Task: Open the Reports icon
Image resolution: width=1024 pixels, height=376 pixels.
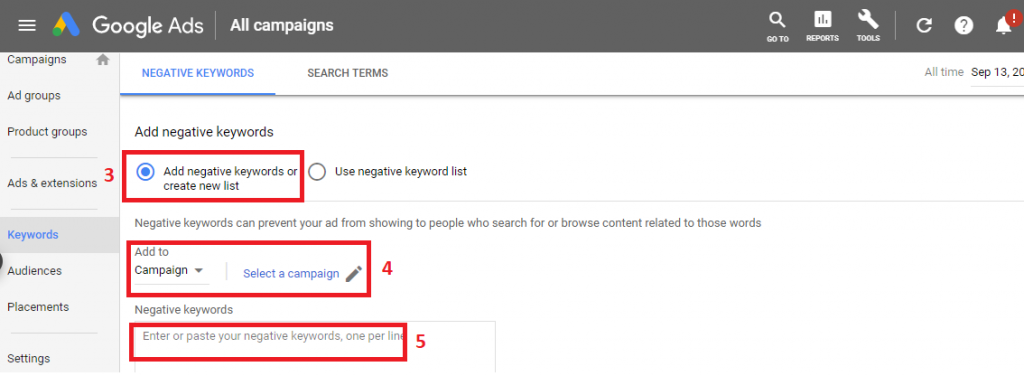Action: (x=822, y=26)
